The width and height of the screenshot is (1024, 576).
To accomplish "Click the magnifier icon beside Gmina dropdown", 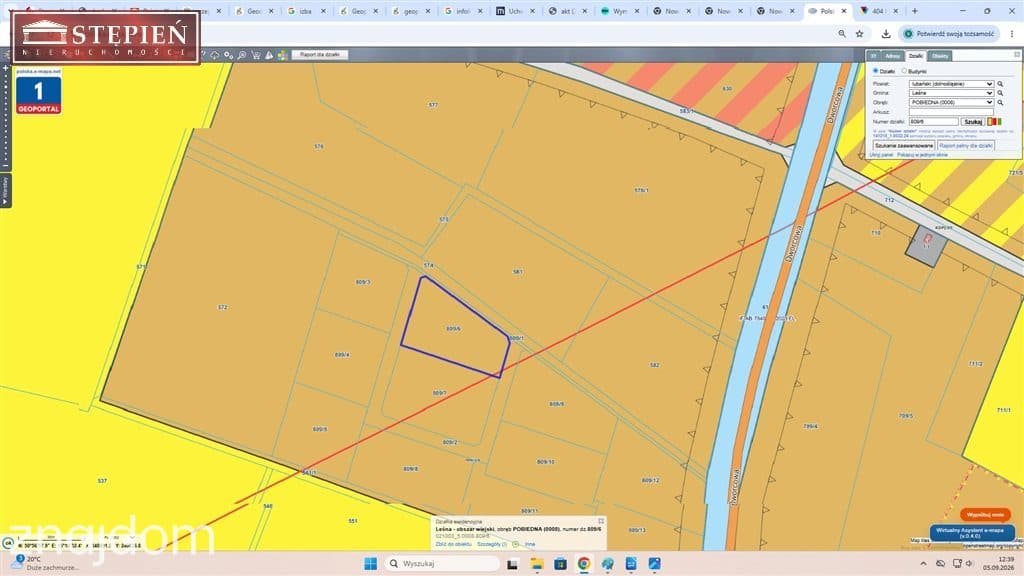I will (x=1000, y=93).
